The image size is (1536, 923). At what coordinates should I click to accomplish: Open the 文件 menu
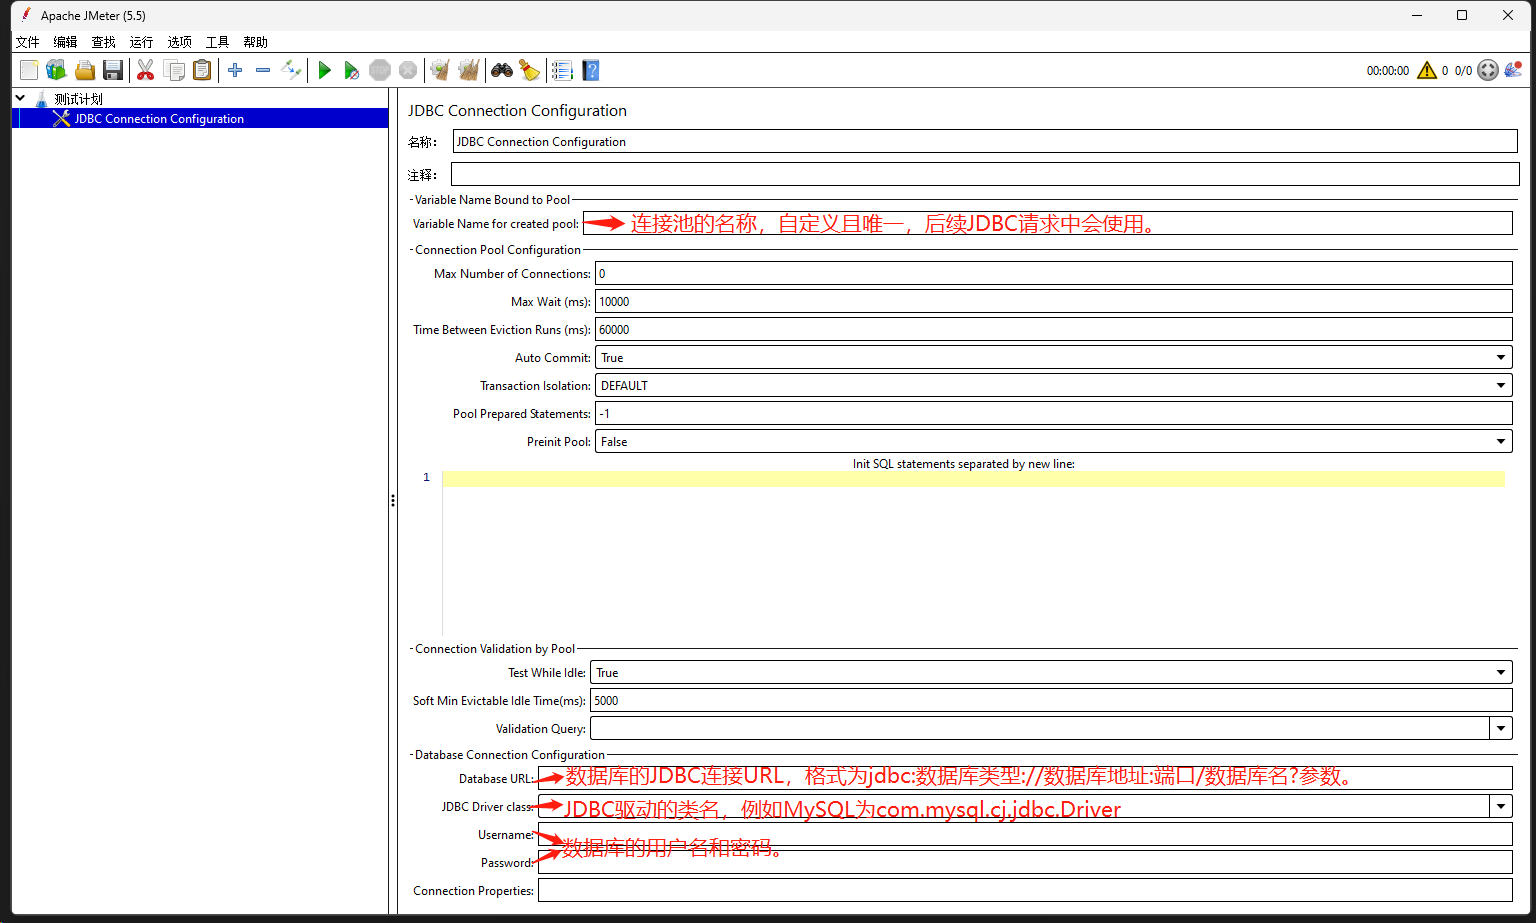pos(28,42)
